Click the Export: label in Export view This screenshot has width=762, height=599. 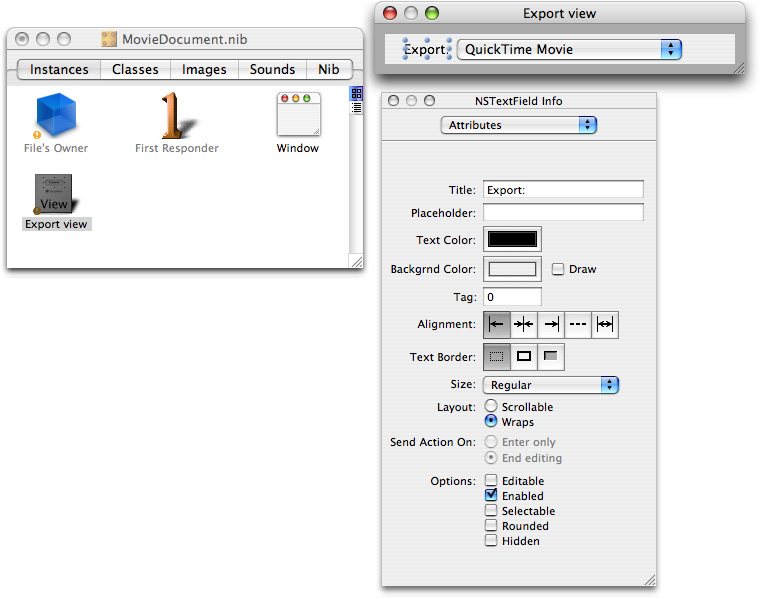(x=426, y=50)
